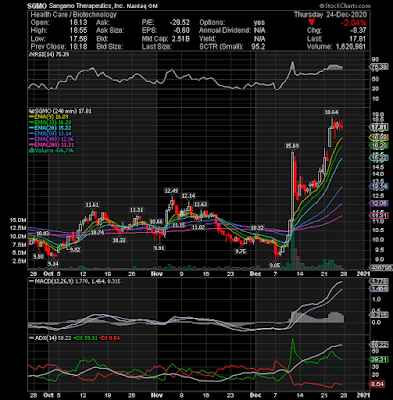Click the ADX 58.22 tag on right axis
Screen dimensions: 393x400
pos(380,345)
